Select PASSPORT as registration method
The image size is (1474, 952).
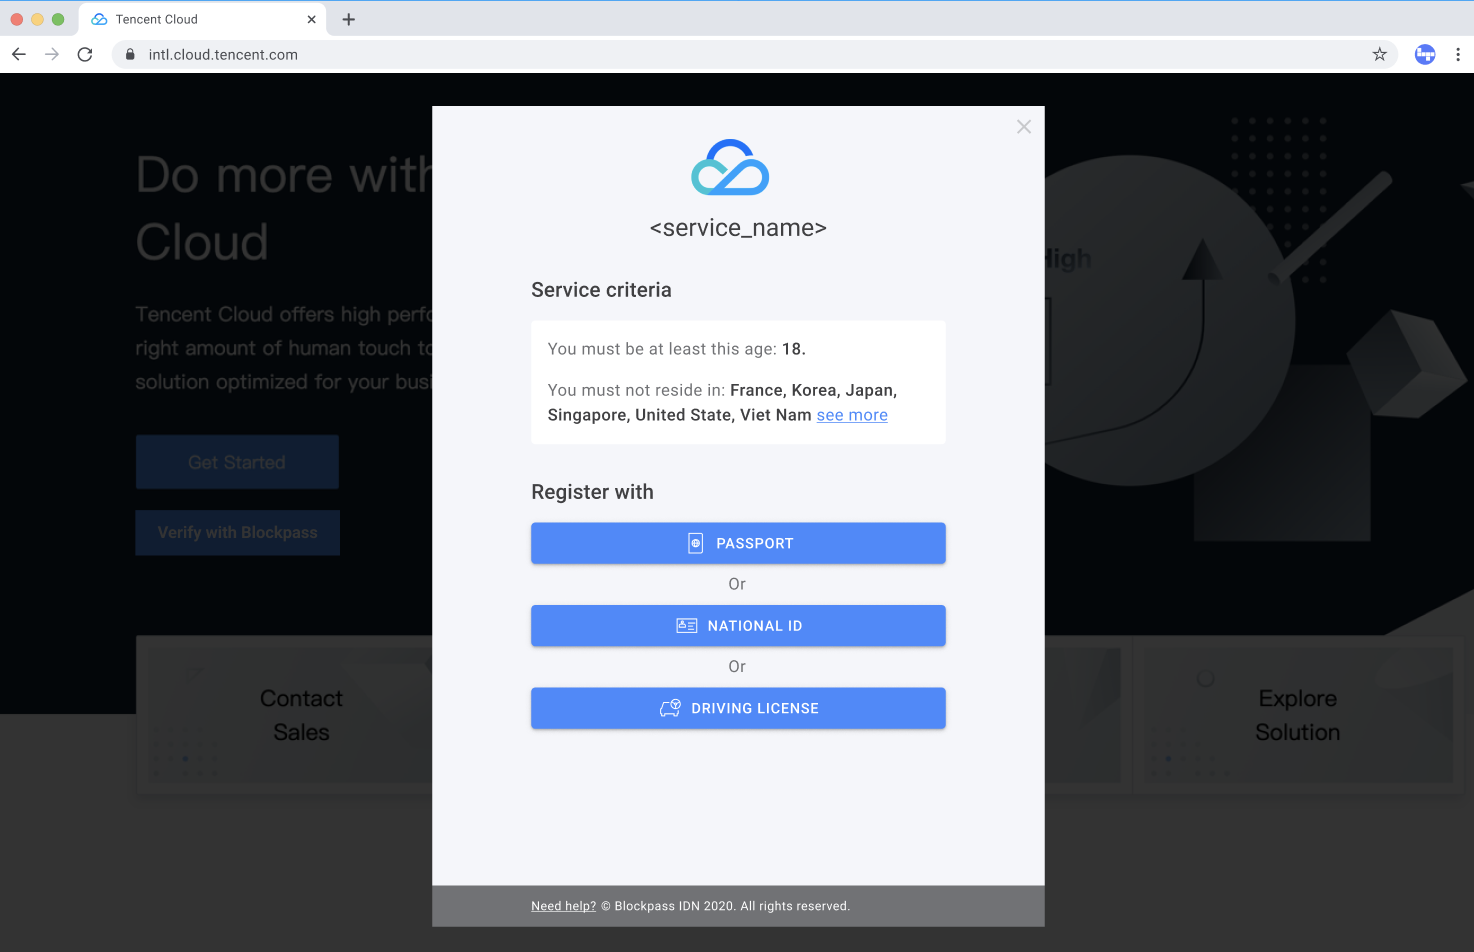738,543
